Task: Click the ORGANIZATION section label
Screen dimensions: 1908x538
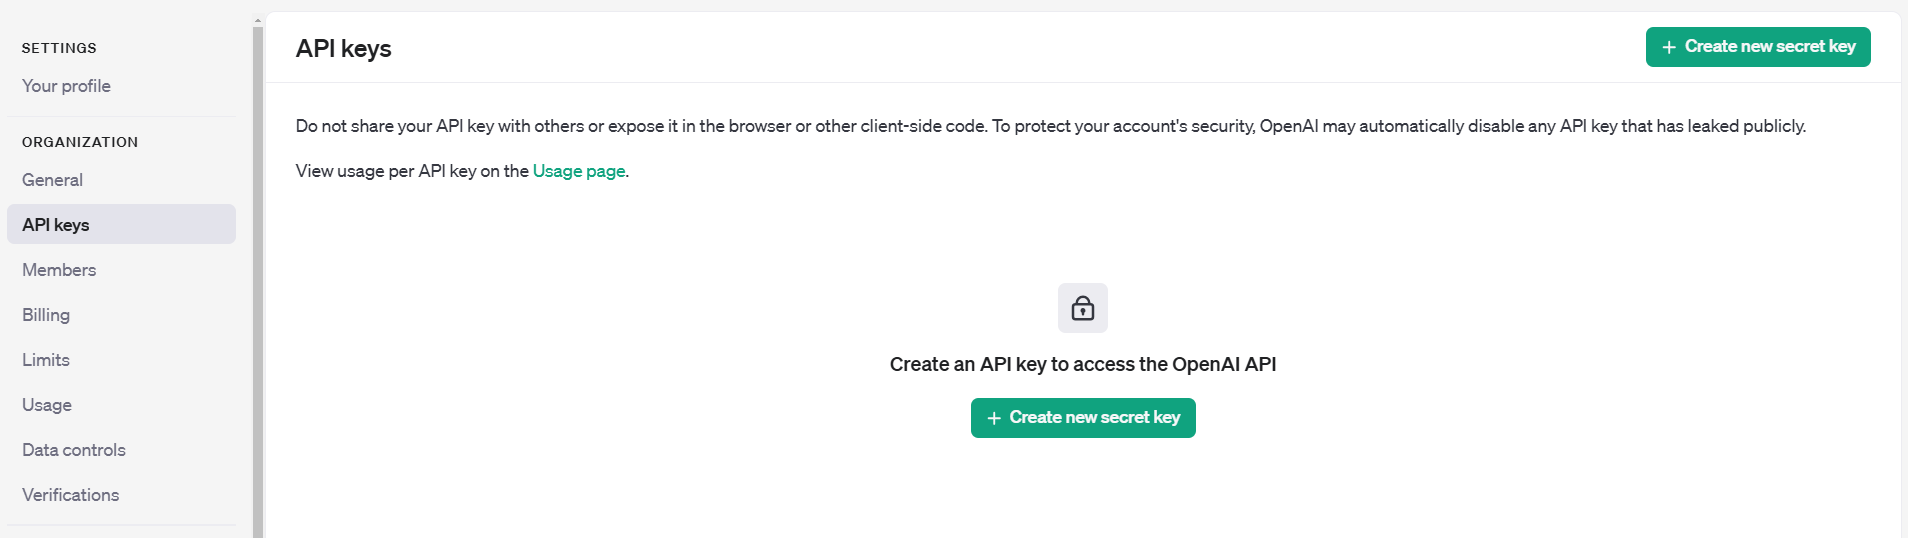Action: (80, 142)
